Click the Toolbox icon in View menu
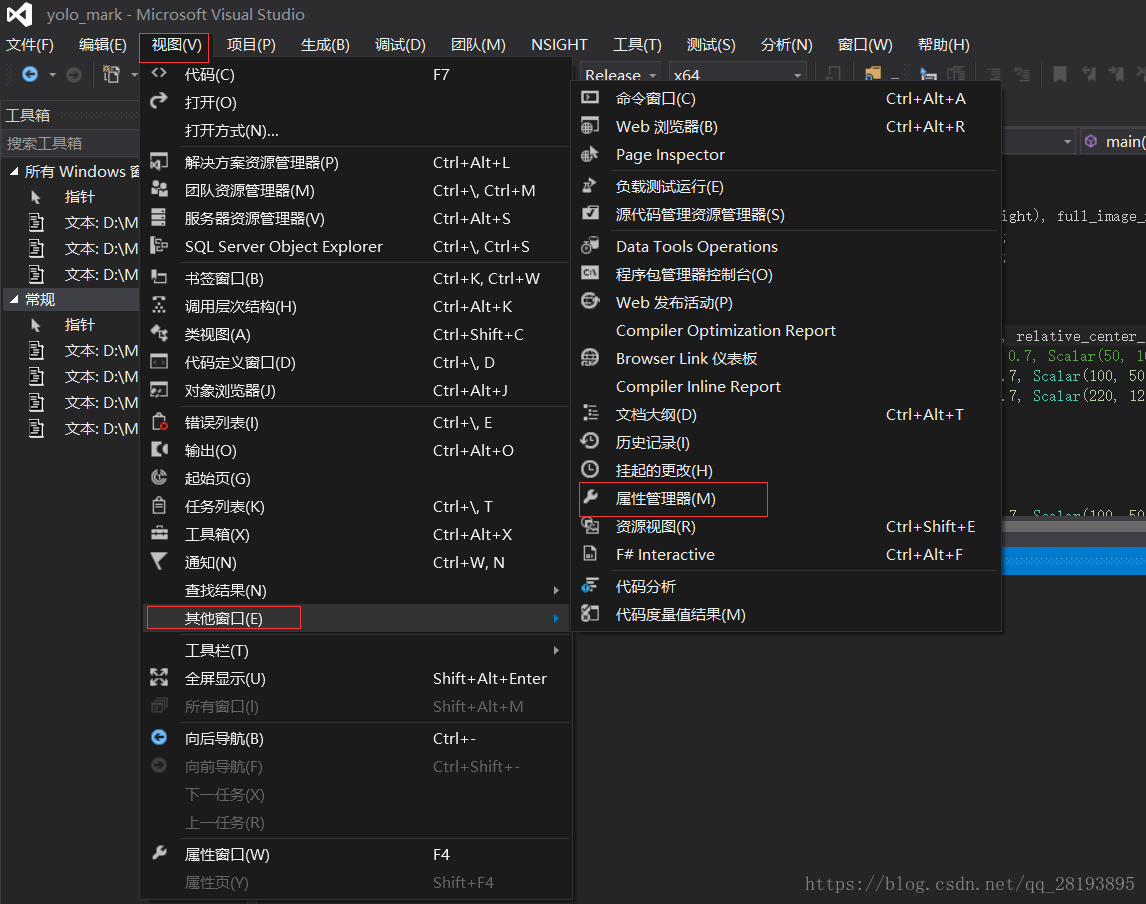 pos(159,533)
